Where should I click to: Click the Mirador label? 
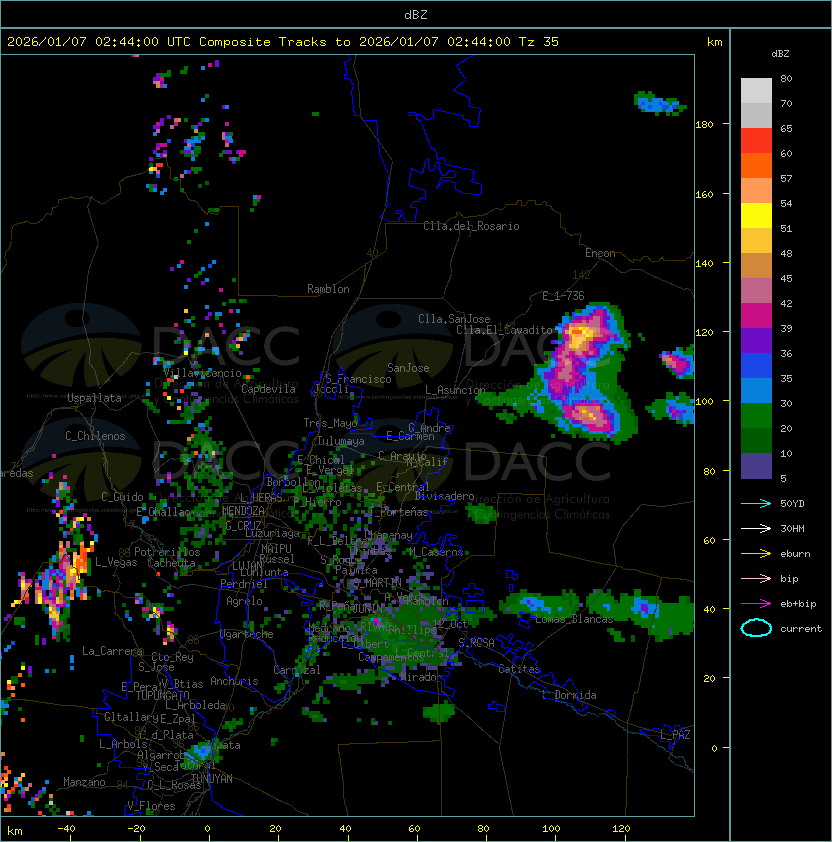(421, 677)
